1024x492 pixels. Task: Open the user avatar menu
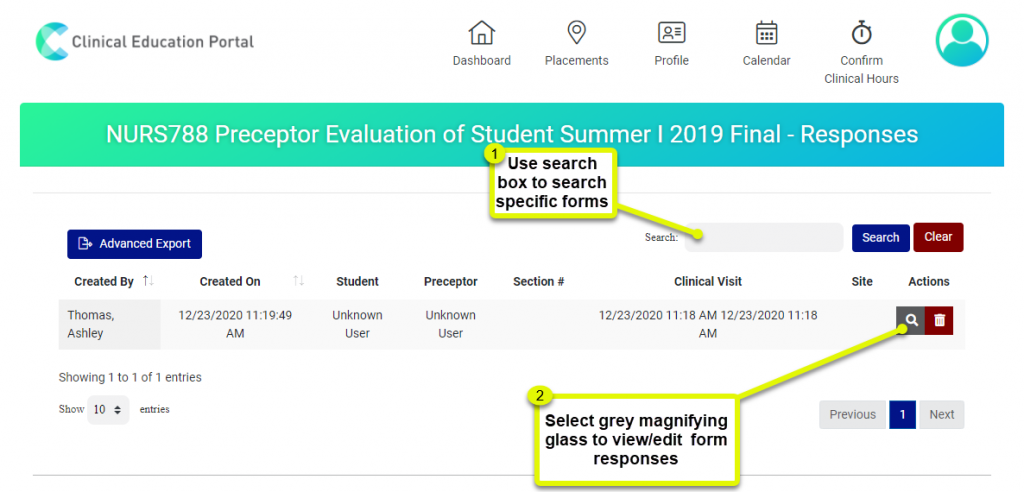tap(962, 41)
